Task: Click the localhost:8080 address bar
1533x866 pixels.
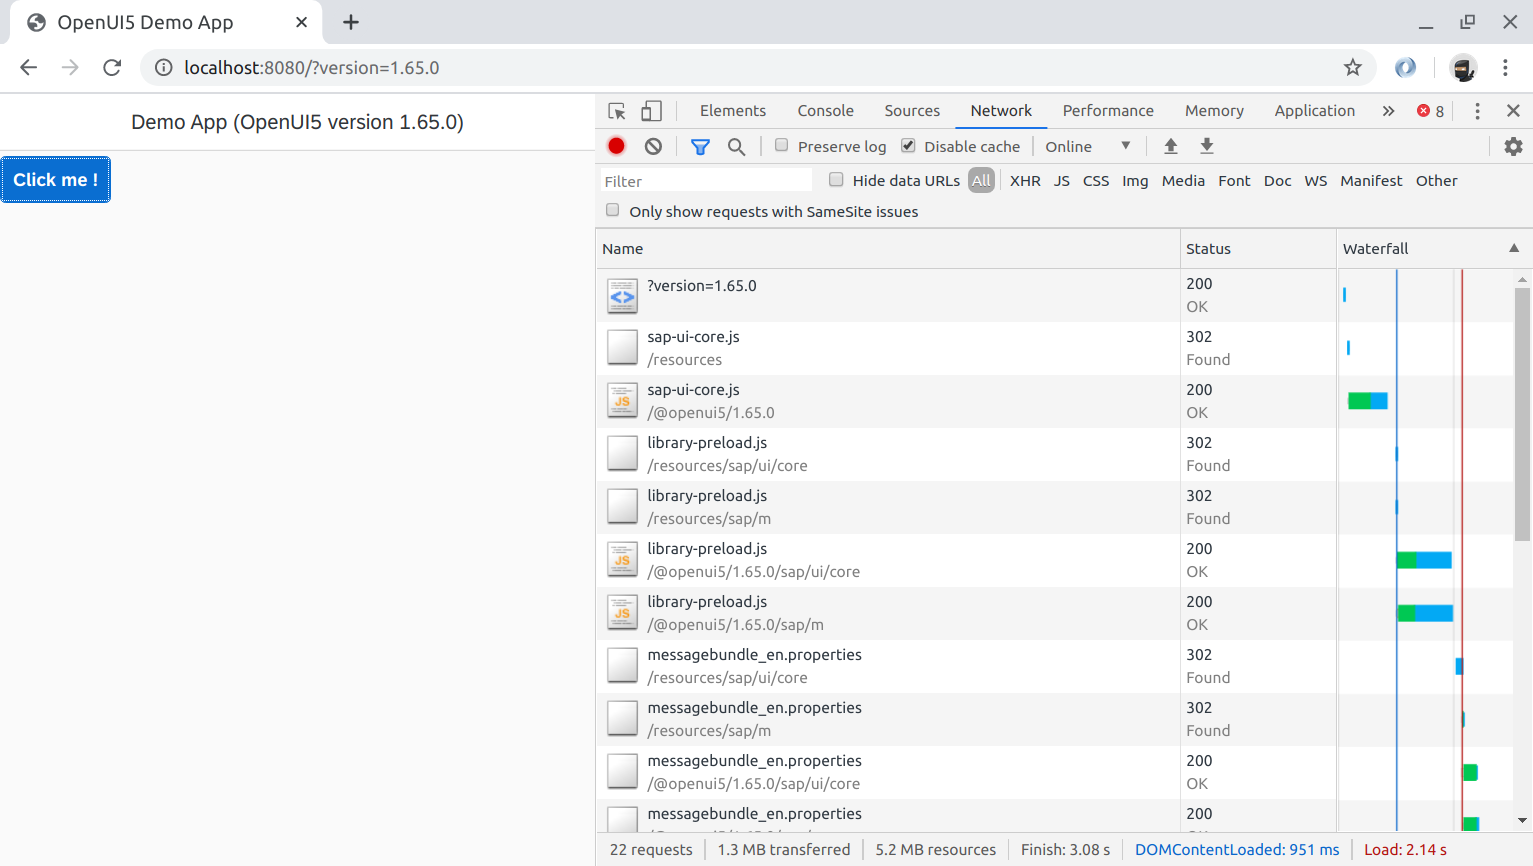Action: coord(760,67)
